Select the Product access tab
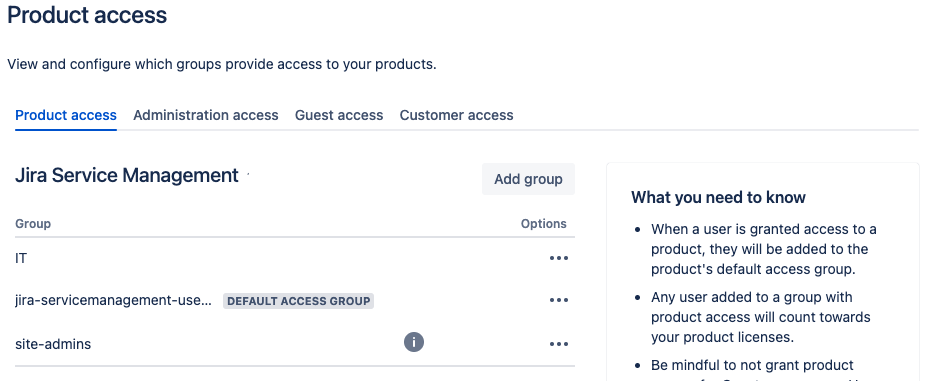 click(66, 115)
